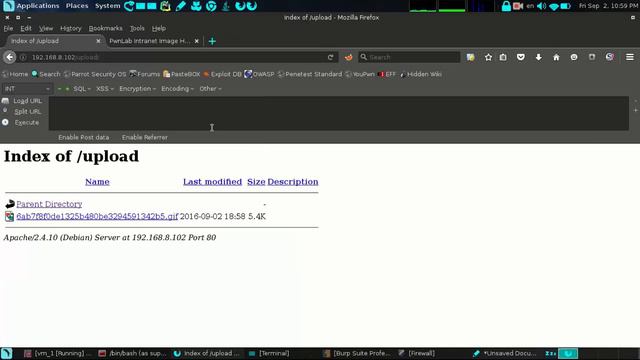Sort listing by Description column
Screen dimensions: 640x360
(293, 182)
